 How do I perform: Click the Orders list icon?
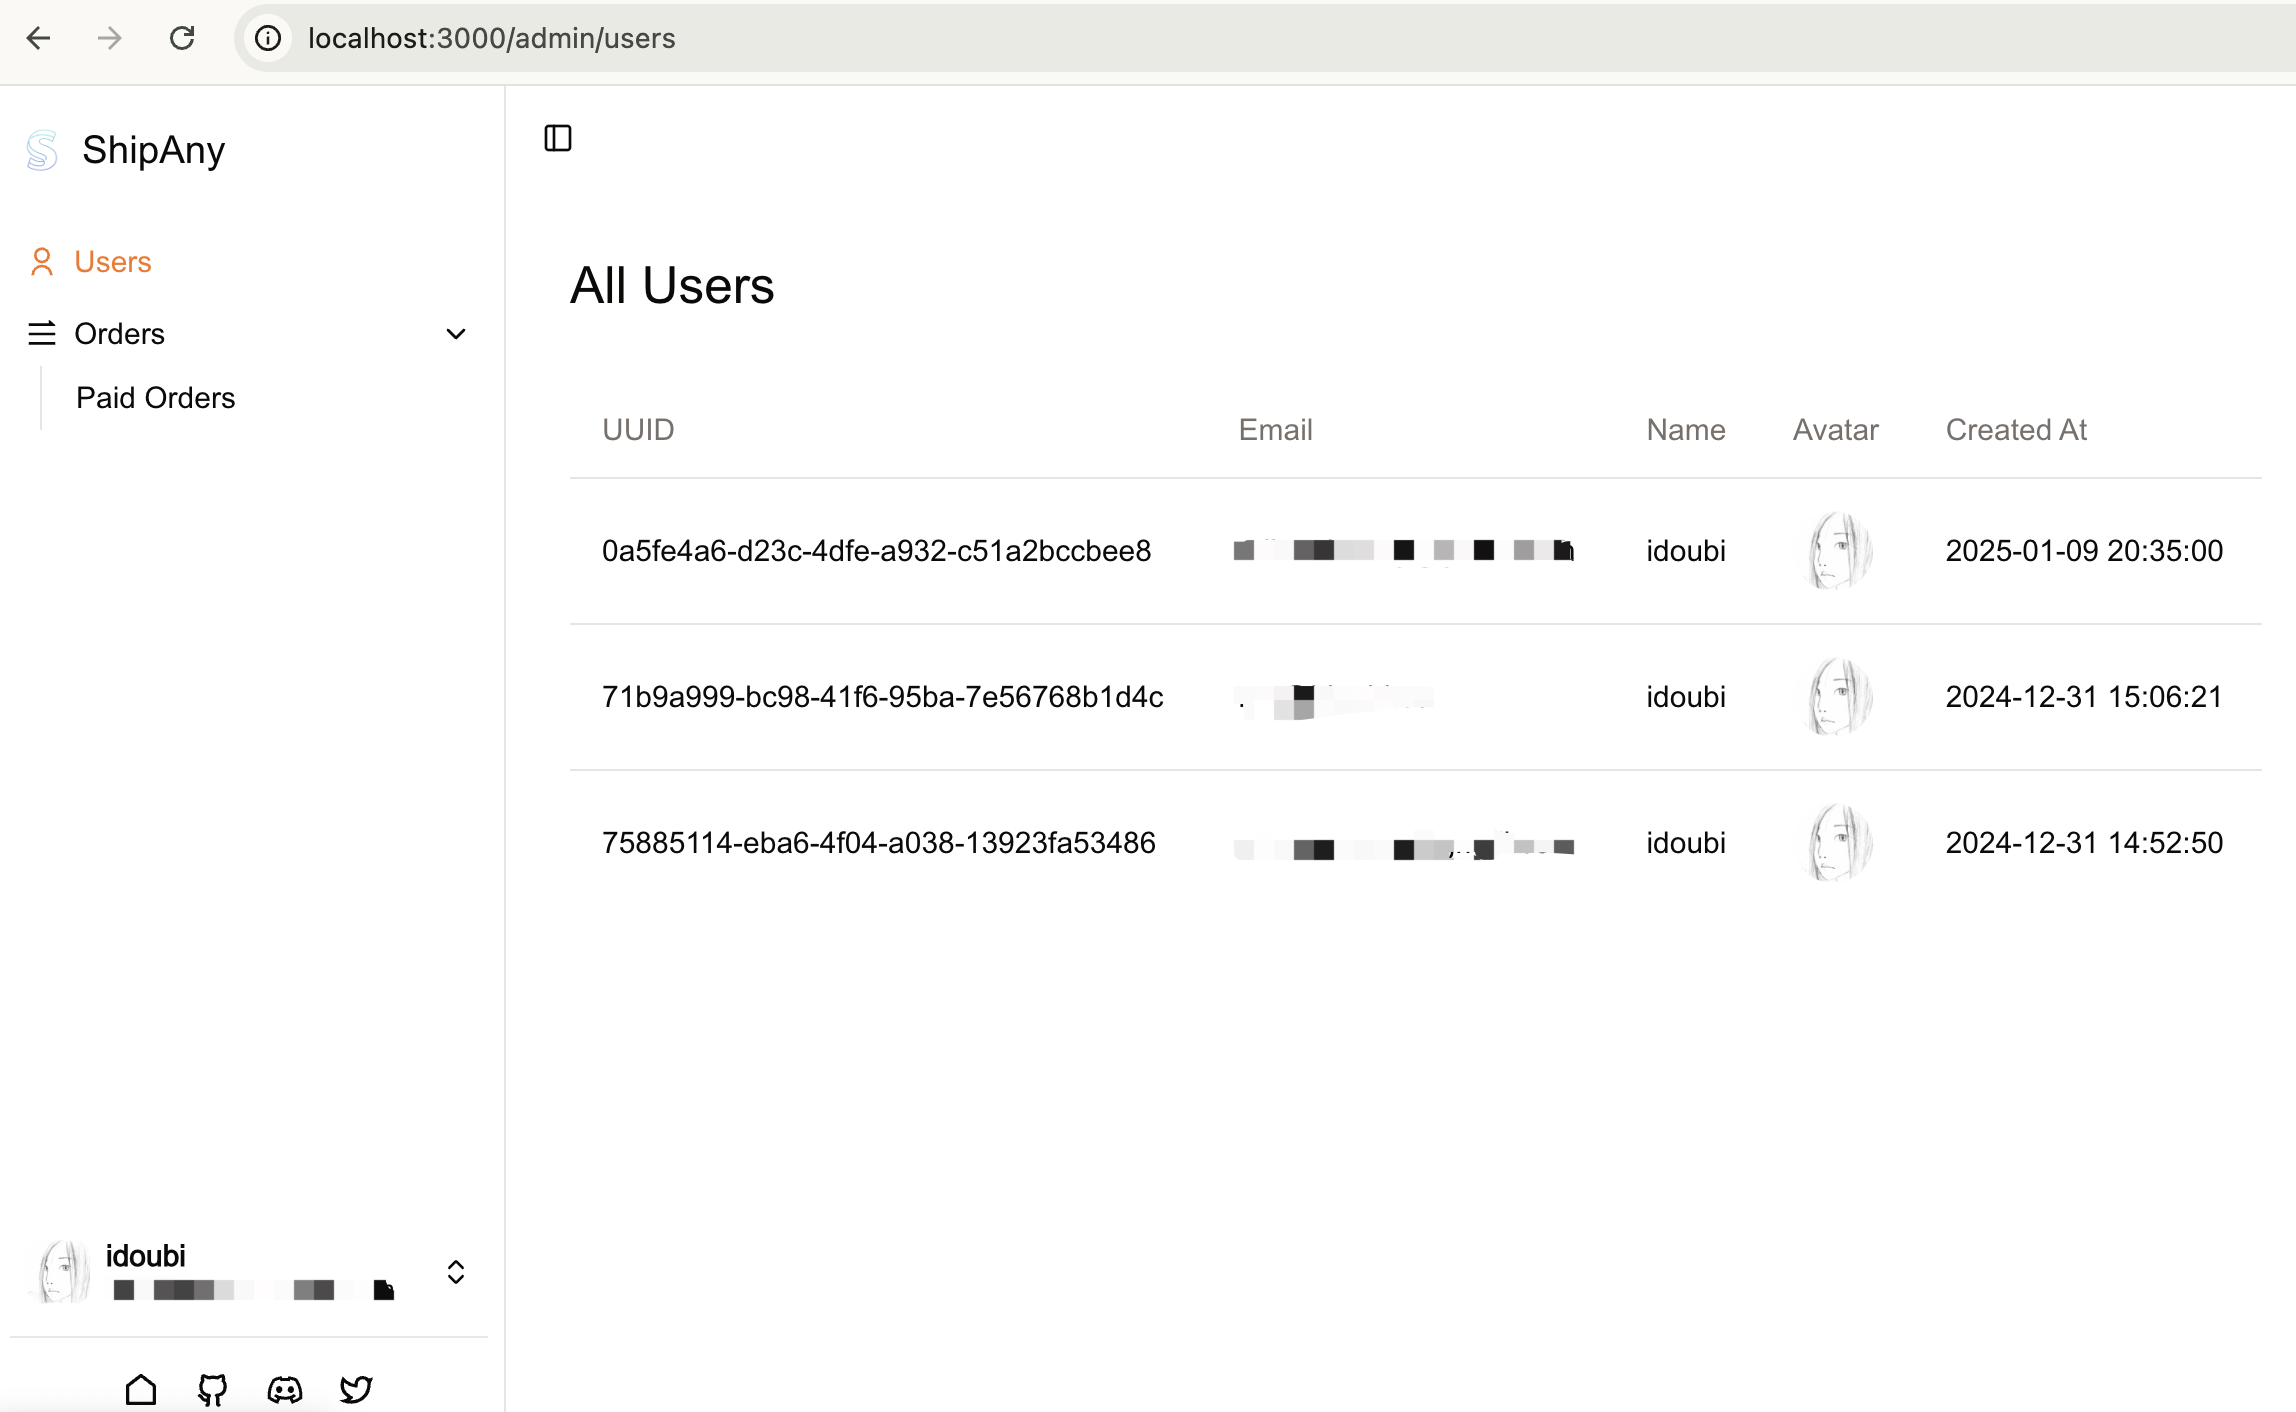(x=42, y=334)
